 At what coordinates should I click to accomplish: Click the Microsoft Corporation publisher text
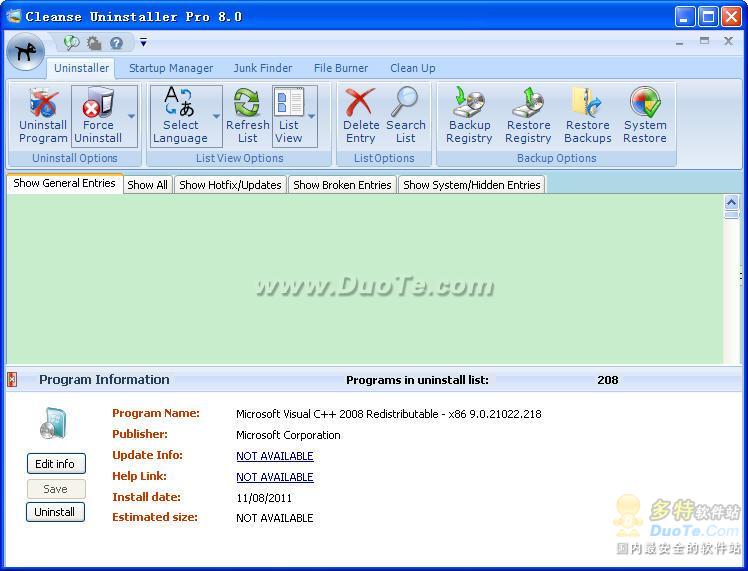[x=288, y=435]
